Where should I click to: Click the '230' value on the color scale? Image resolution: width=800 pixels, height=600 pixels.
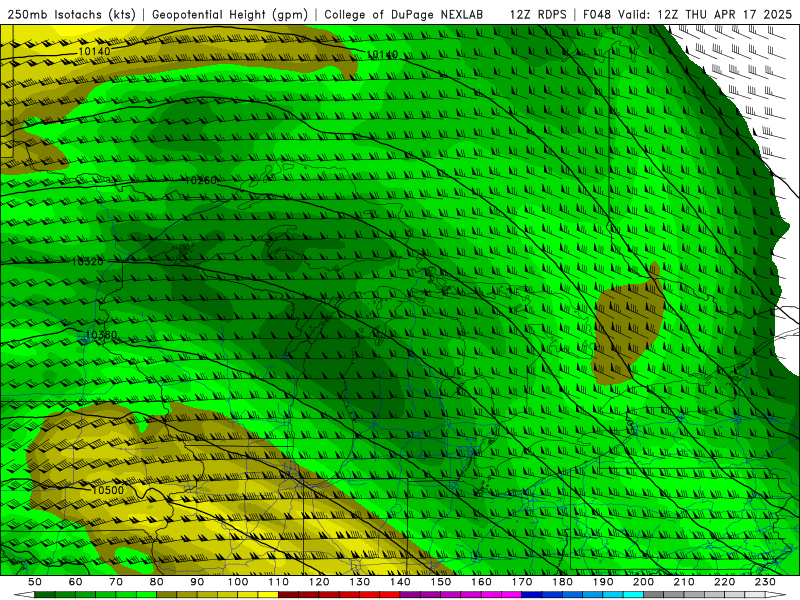[765, 582]
